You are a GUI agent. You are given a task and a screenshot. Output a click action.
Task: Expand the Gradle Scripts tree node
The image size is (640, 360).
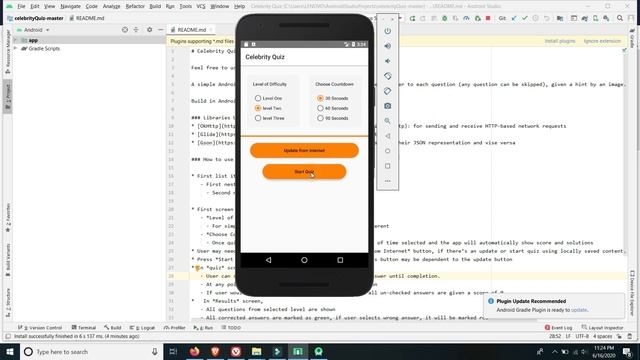pyautogui.click(x=16, y=48)
